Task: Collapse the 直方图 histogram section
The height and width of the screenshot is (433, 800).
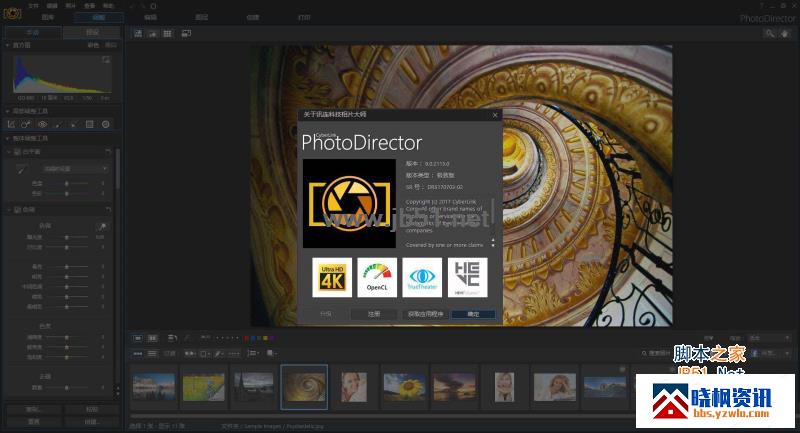Action: [8, 45]
